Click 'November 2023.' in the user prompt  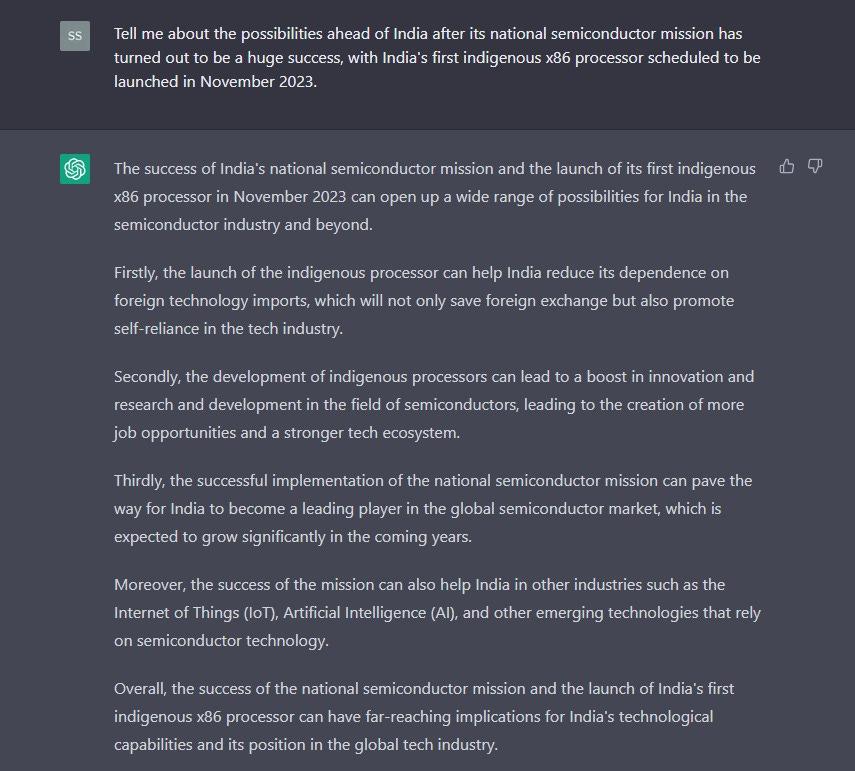(258, 82)
